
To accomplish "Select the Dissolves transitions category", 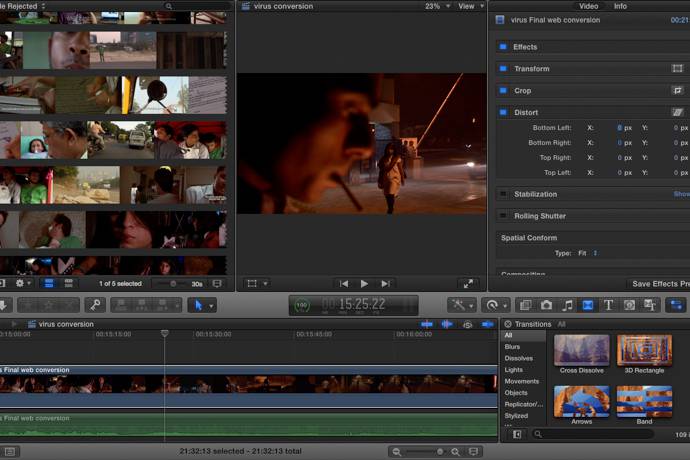I will (518, 358).
